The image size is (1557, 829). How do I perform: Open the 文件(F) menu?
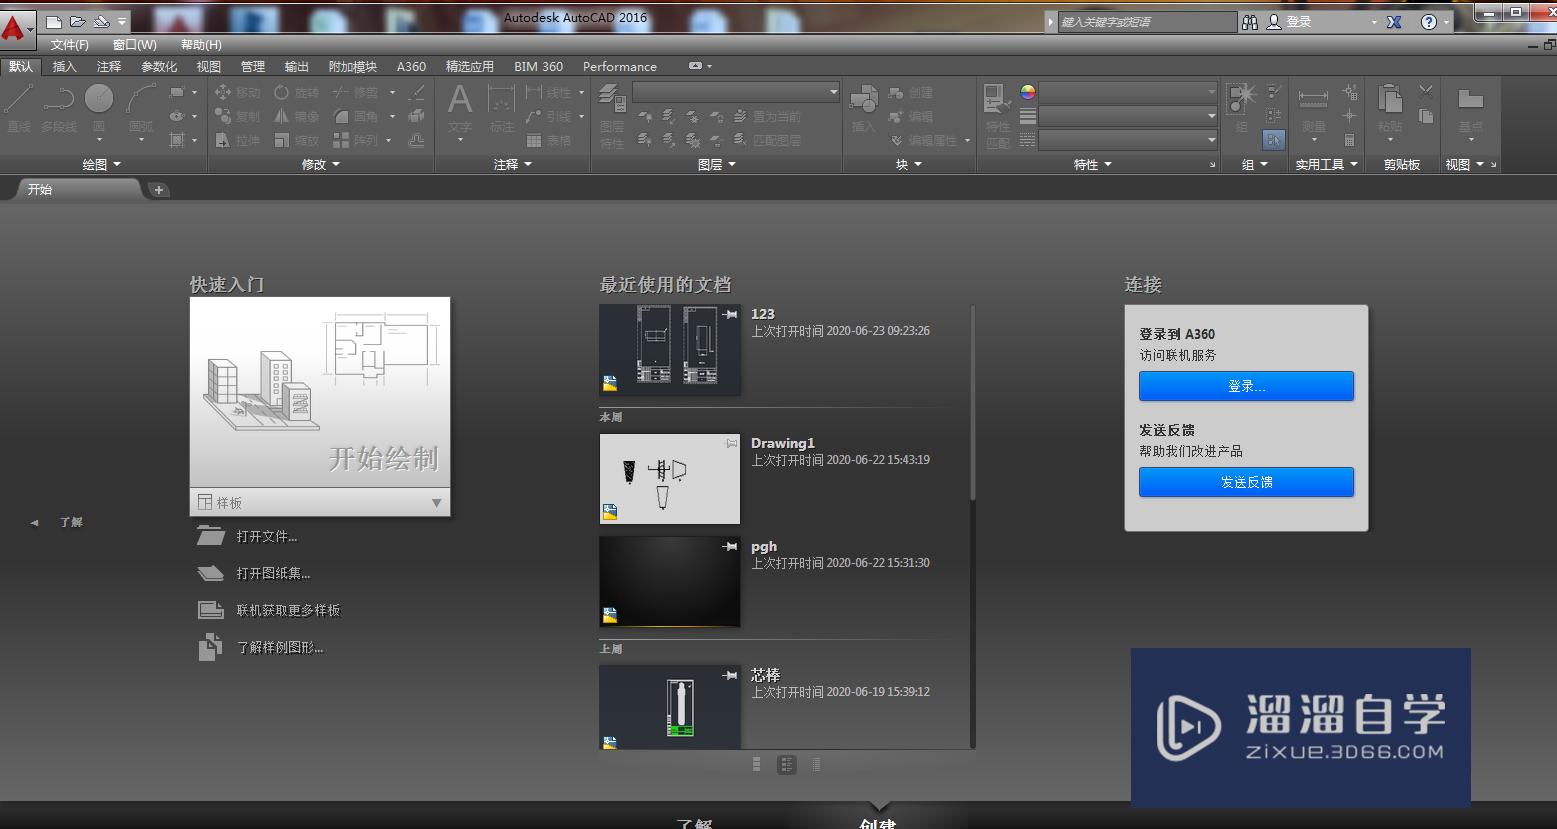70,45
